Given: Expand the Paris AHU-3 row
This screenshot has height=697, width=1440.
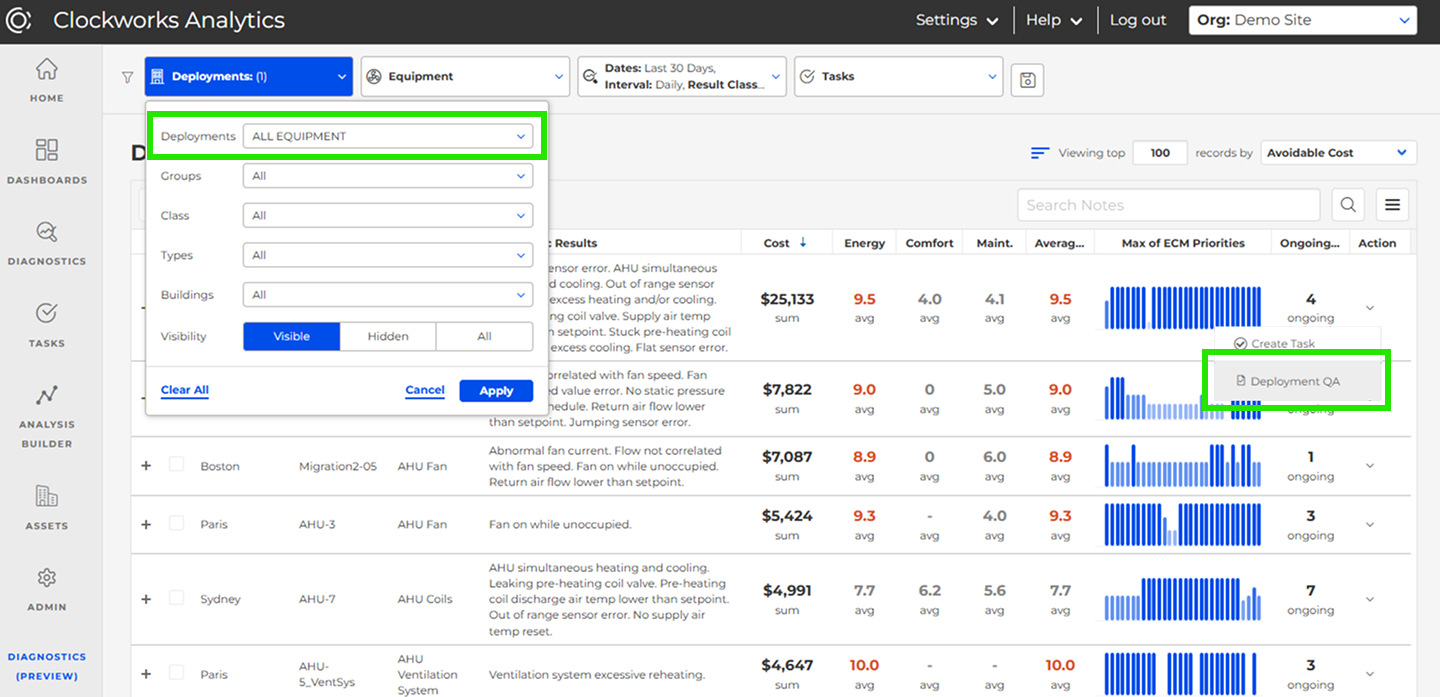Looking at the screenshot, I should pos(146,524).
